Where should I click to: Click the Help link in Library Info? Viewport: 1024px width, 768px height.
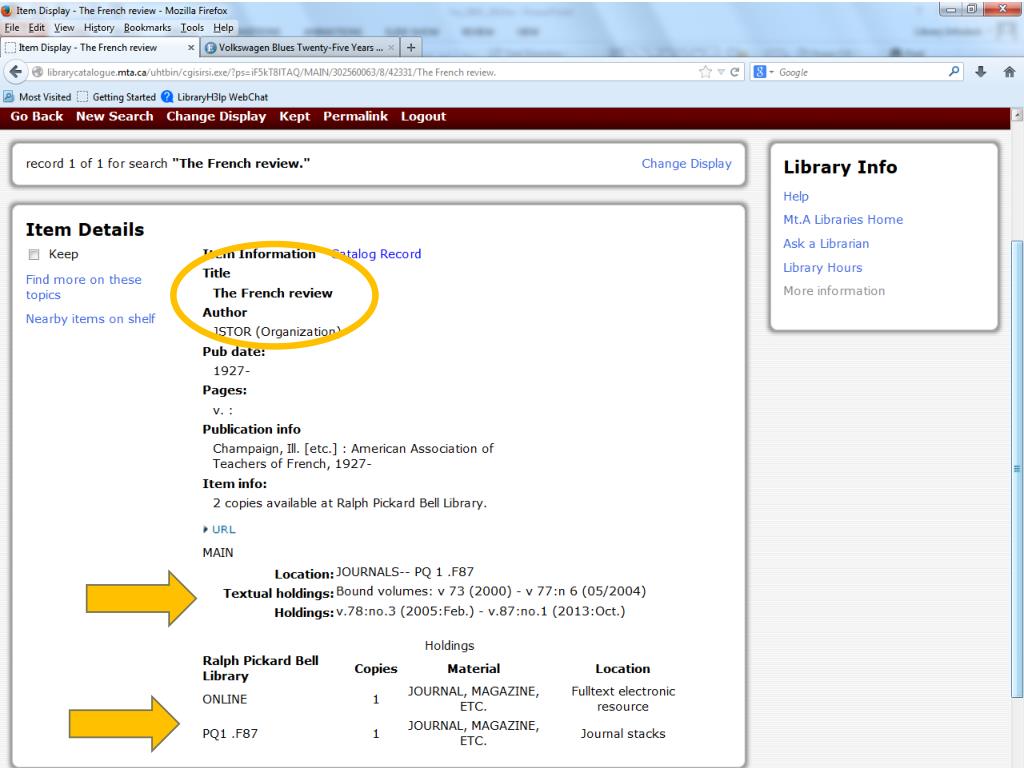[795, 196]
